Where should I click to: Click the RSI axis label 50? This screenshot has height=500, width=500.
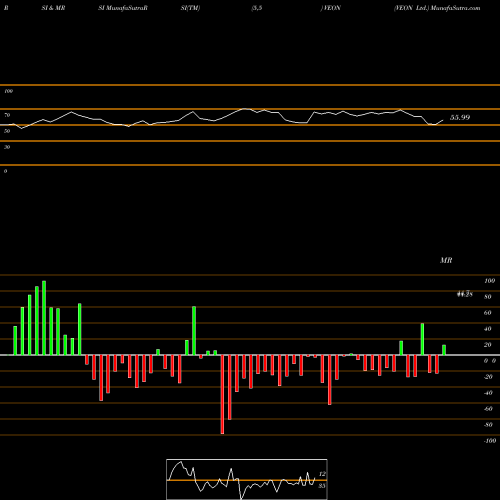pyautogui.click(x=7, y=131)
